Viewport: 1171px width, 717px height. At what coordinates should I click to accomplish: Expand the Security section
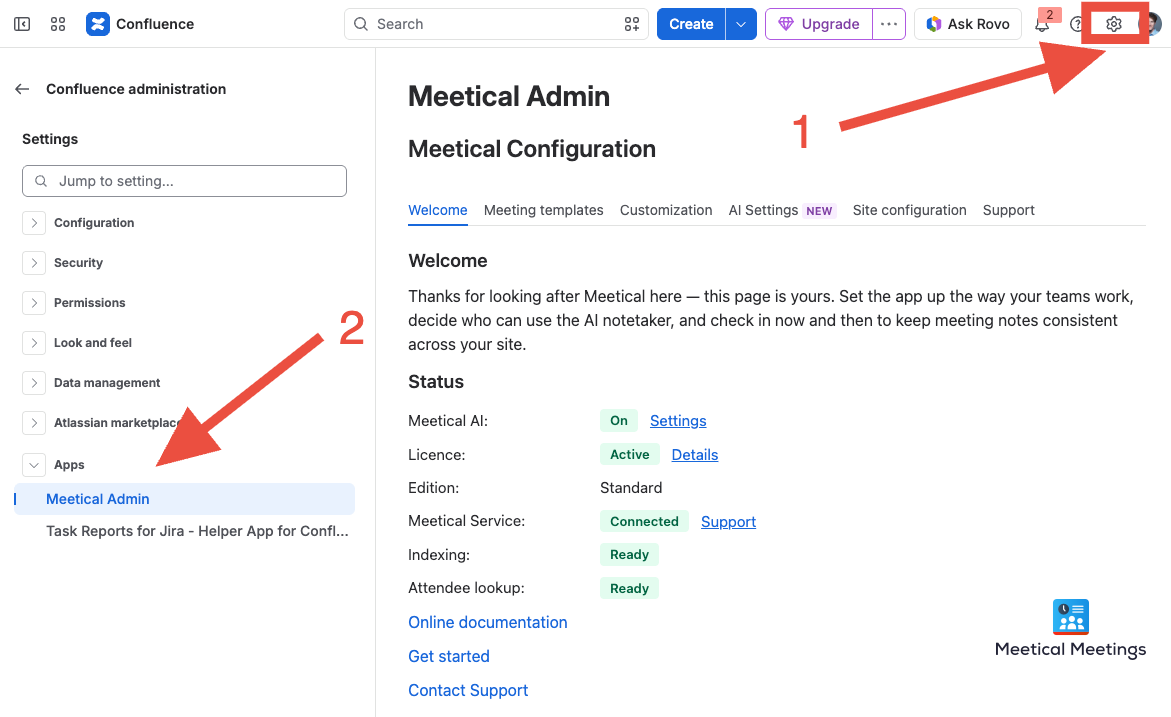click(x=34, y=262)
